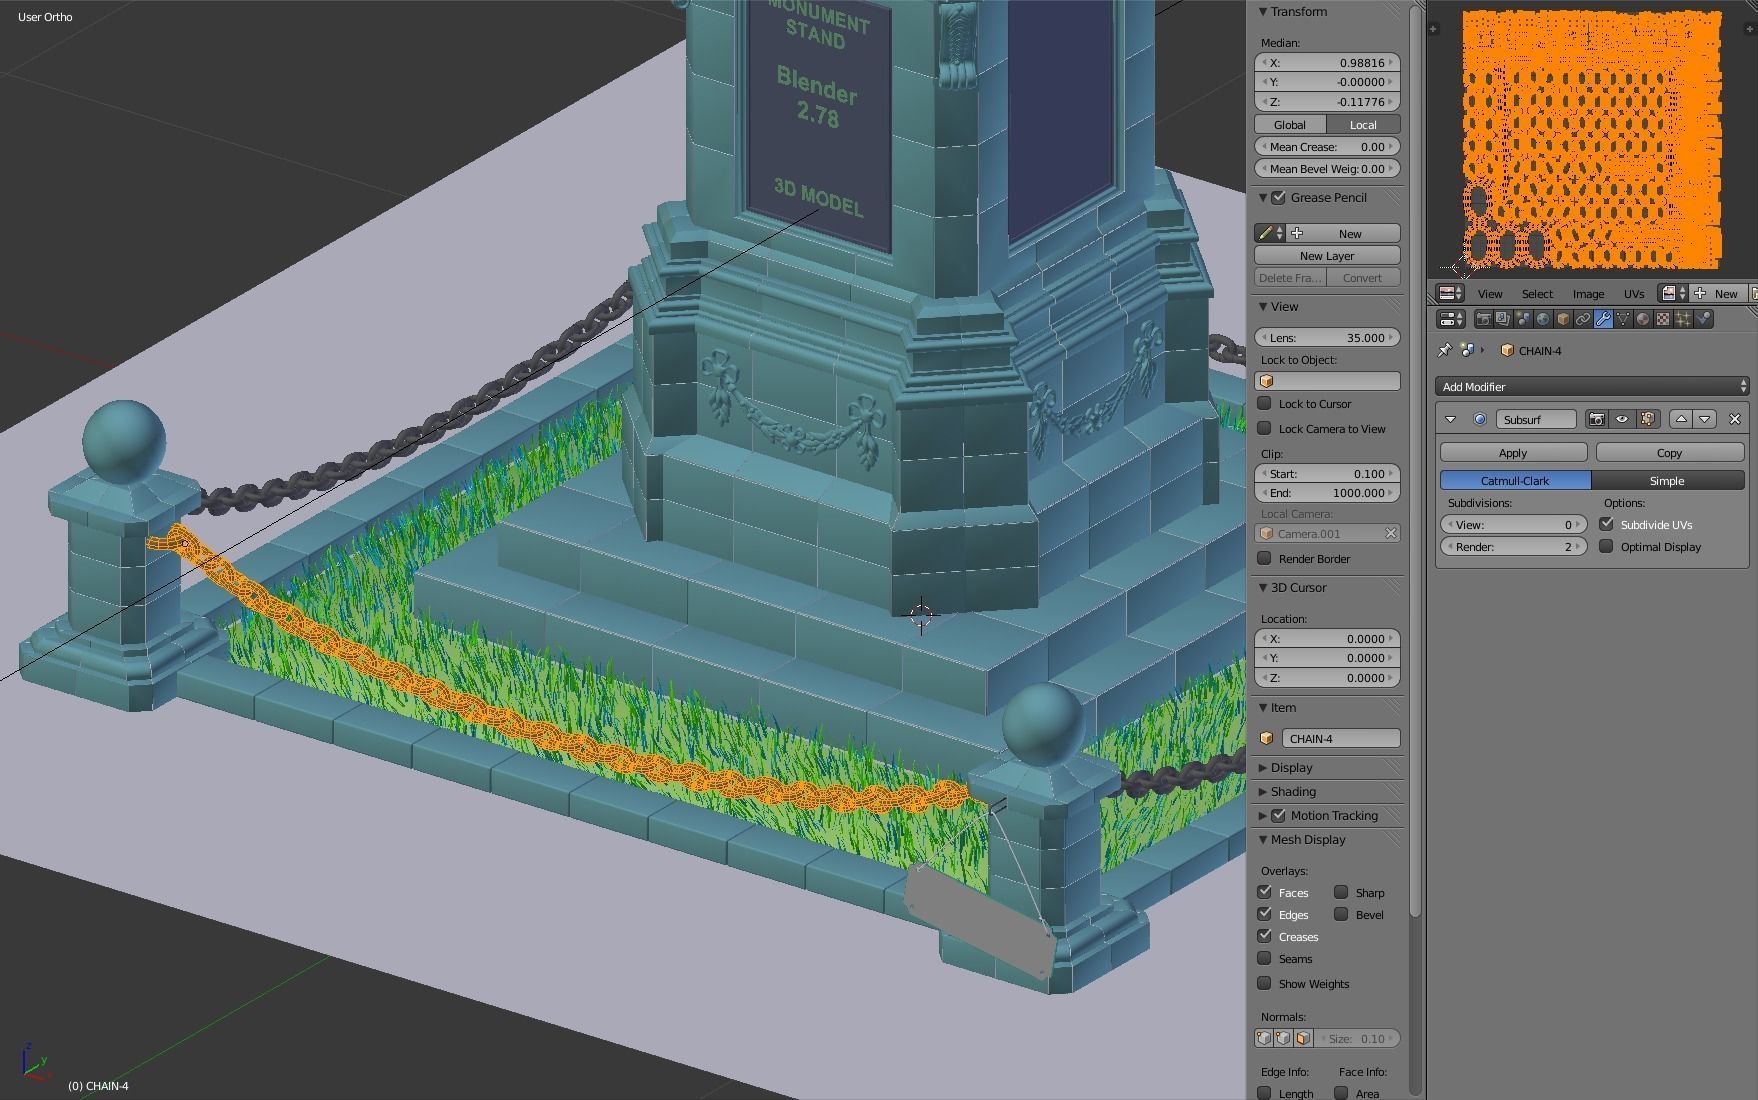The height and width of the screenshot is (1100, 1758).
Task: Collapse the 3D Cursor panel
Action: pyautogui.click(x=1263, y=587)
